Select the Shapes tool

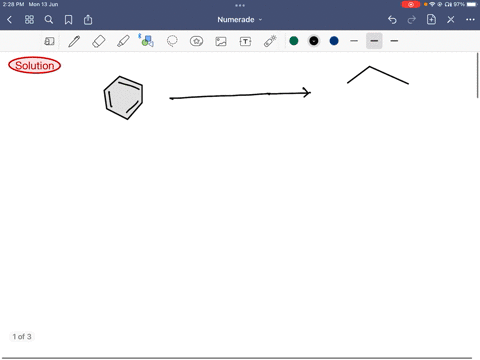coord(147,41)
